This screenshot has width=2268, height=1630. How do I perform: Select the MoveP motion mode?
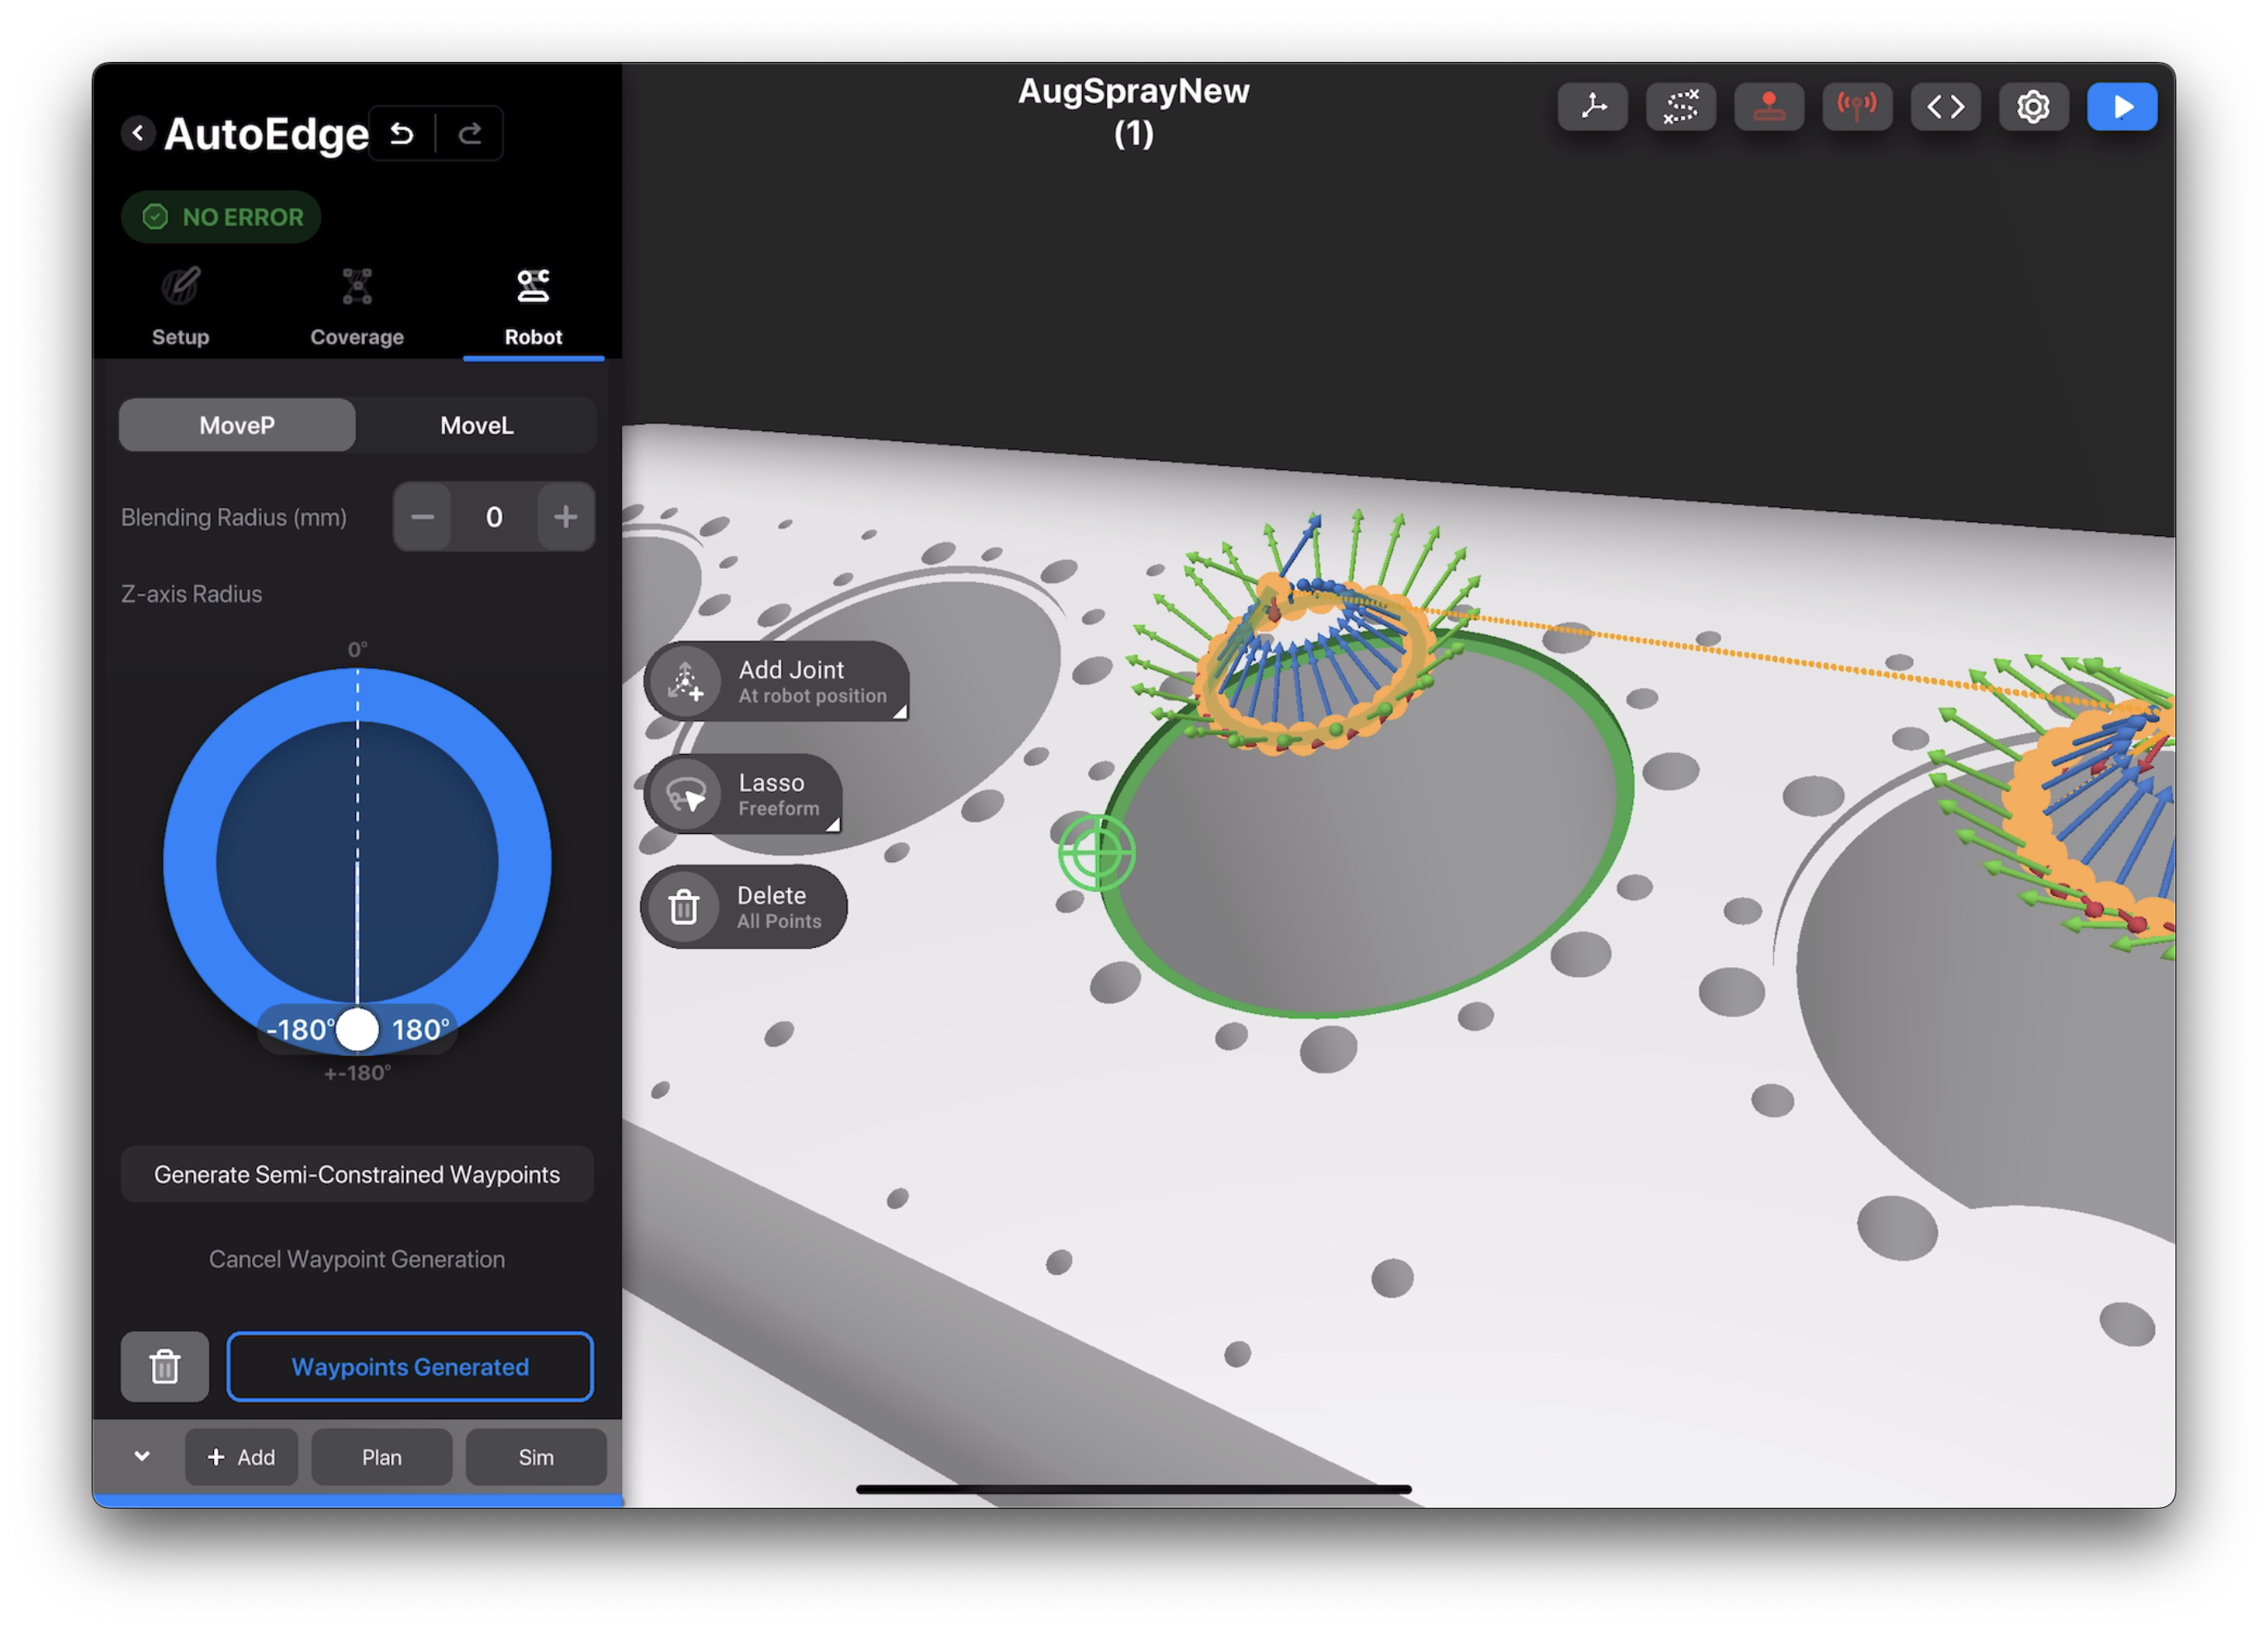[x=237, y=425]
